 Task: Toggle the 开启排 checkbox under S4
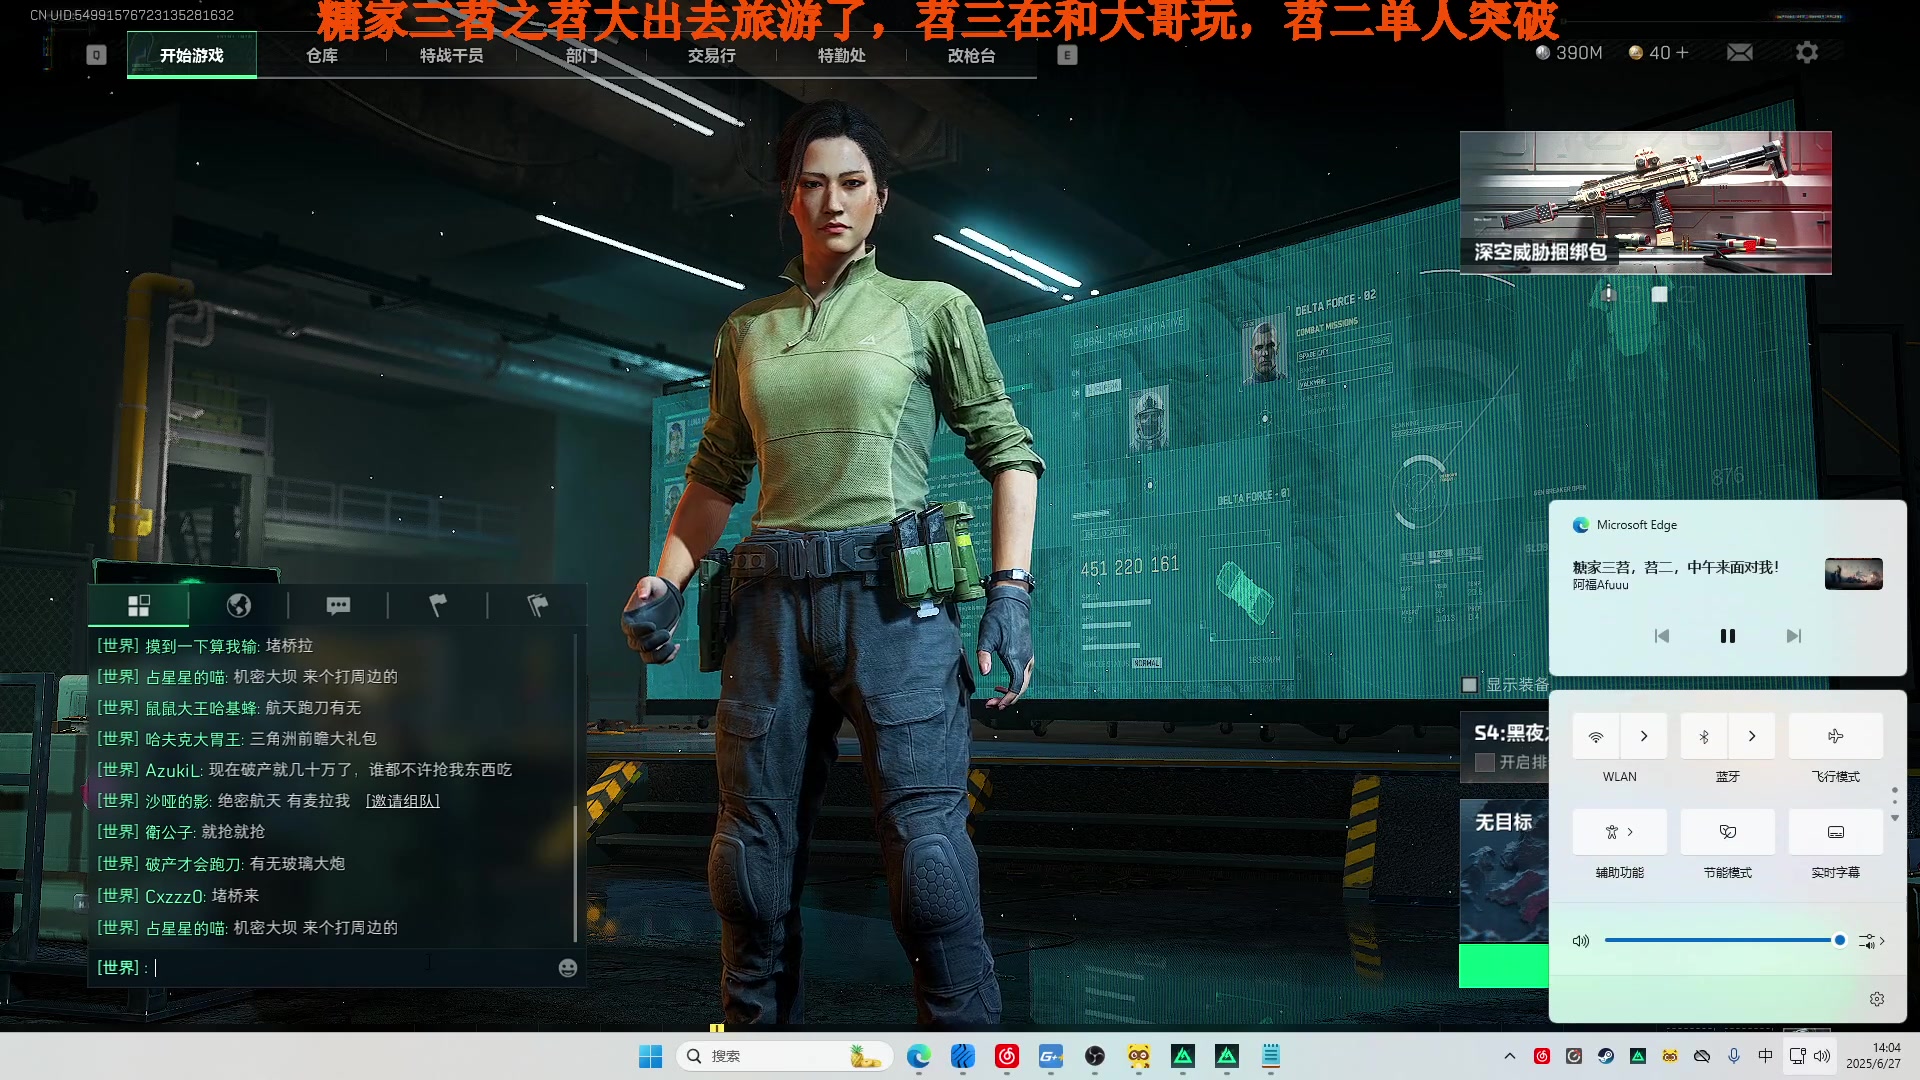pyautogui.click(x=1485, y=762)
